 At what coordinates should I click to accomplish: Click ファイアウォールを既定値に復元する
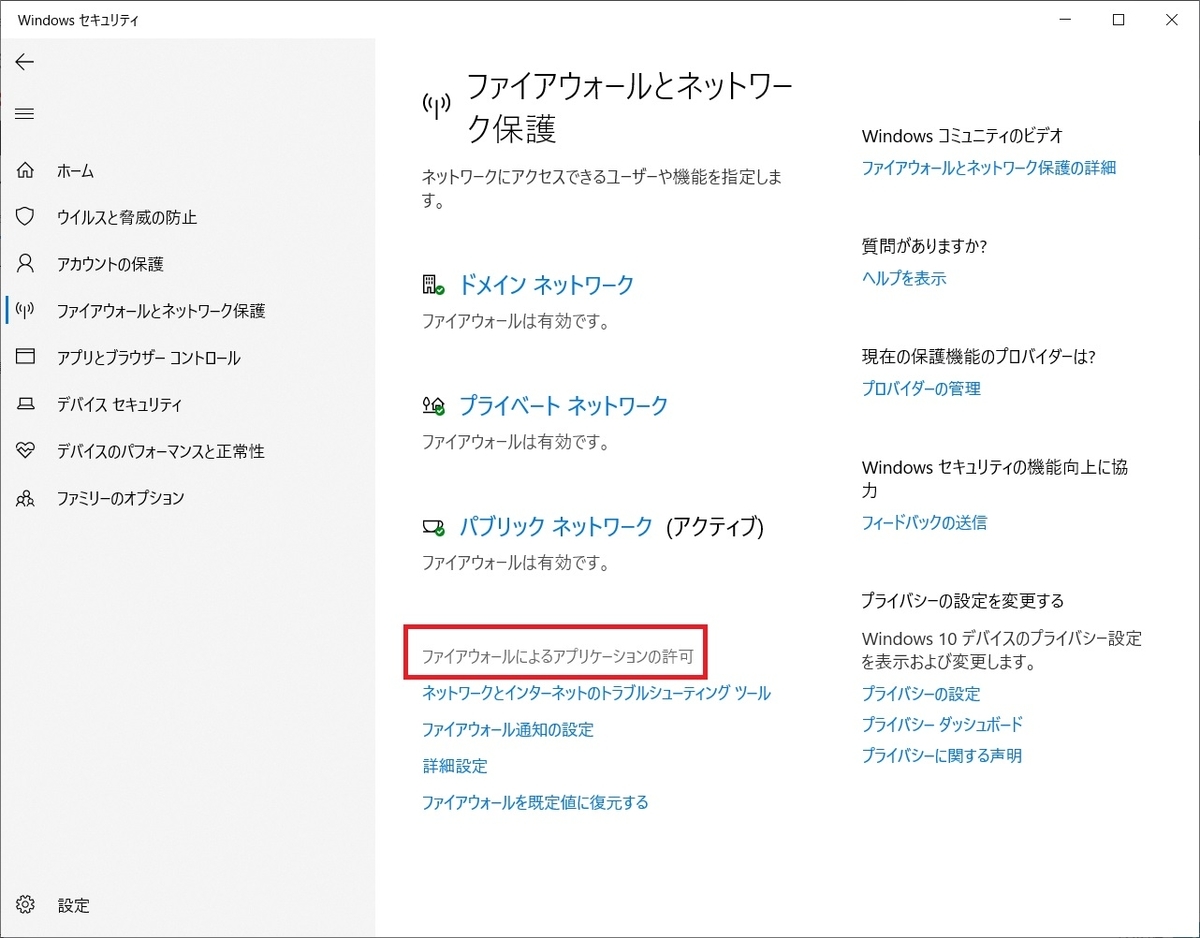[535, 802]
